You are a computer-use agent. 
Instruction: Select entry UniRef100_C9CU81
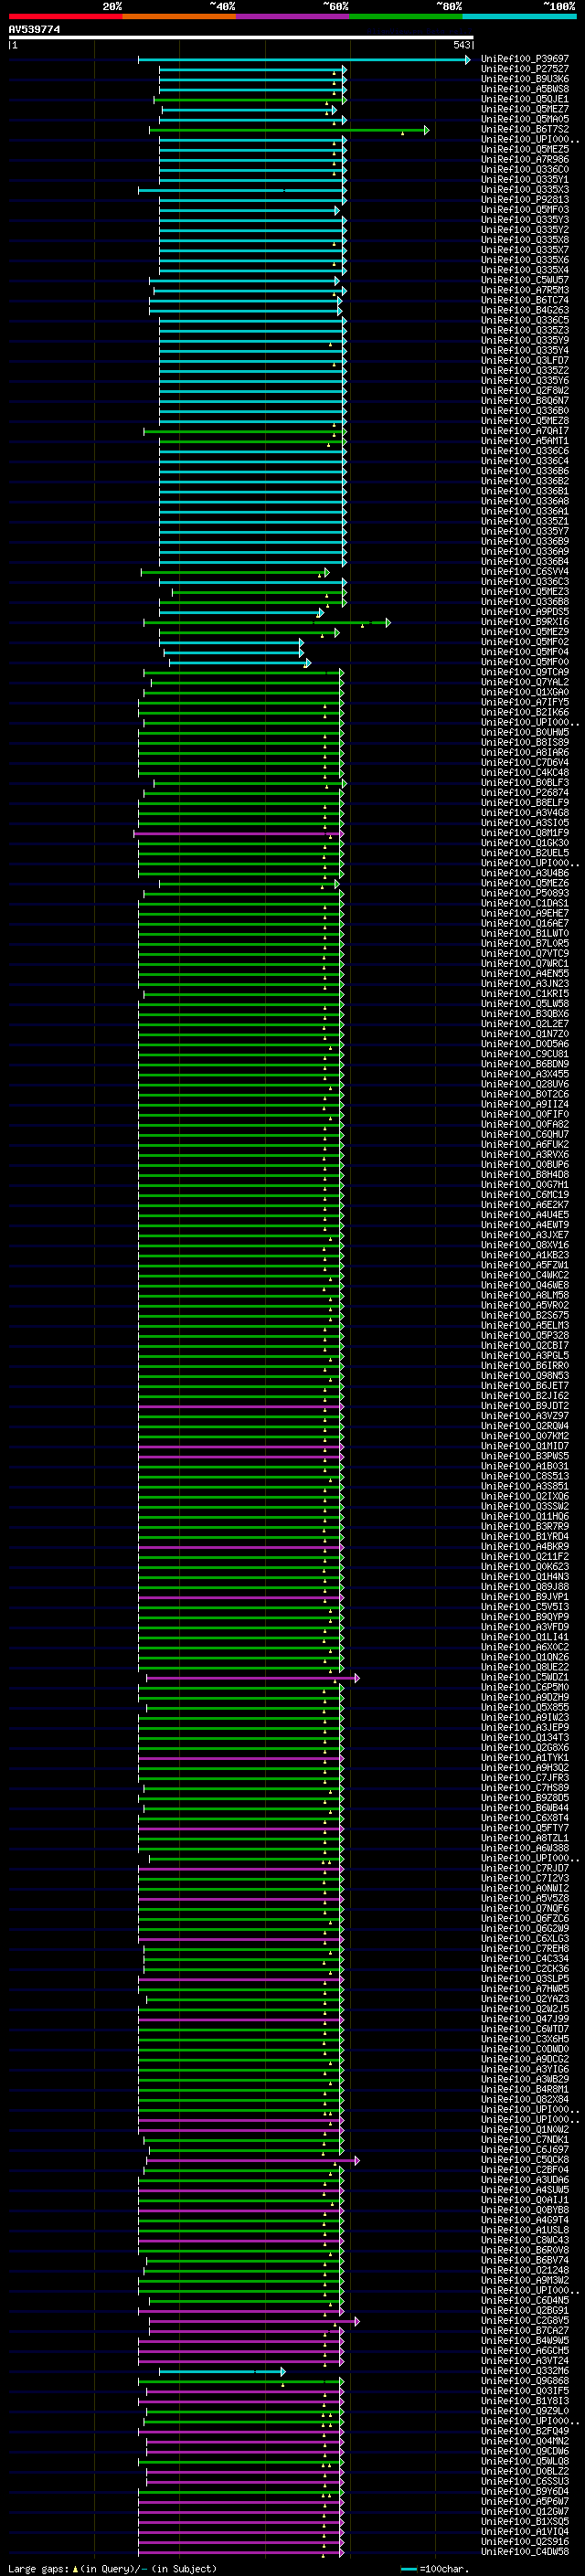pyautogui.click(x=525, y=1054)
